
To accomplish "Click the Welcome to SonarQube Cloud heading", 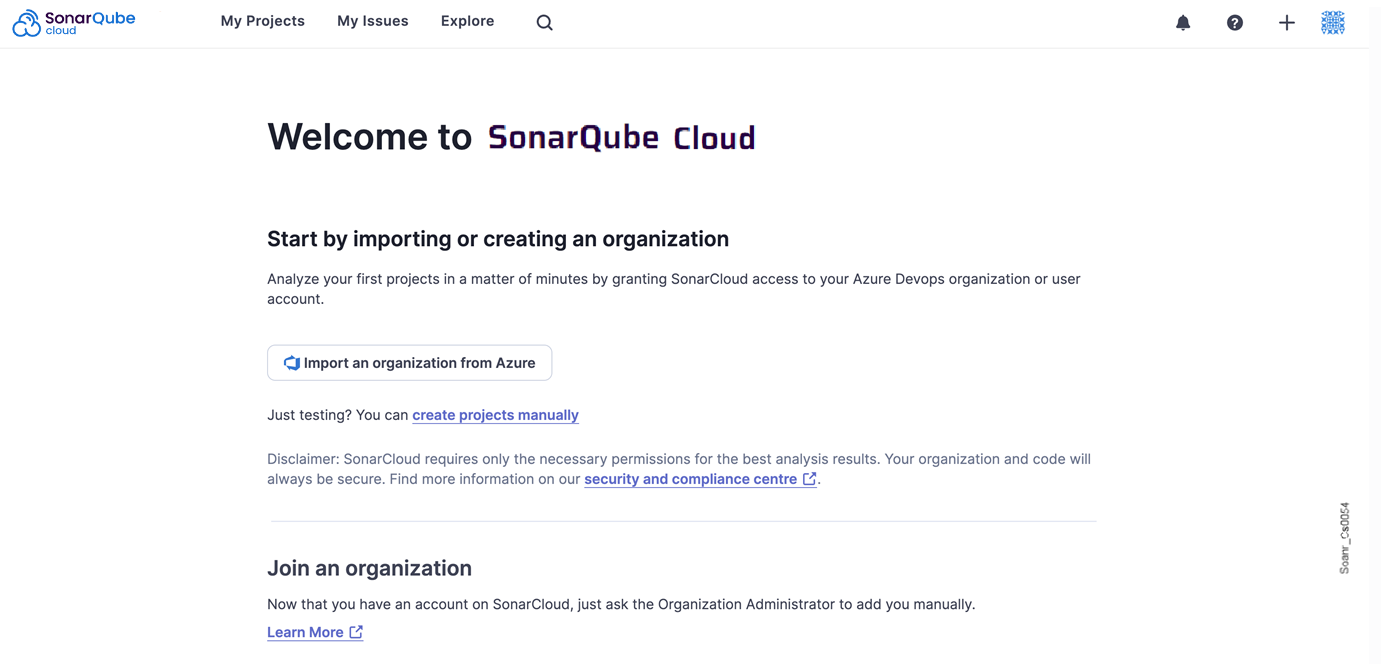I will point(510,137).
